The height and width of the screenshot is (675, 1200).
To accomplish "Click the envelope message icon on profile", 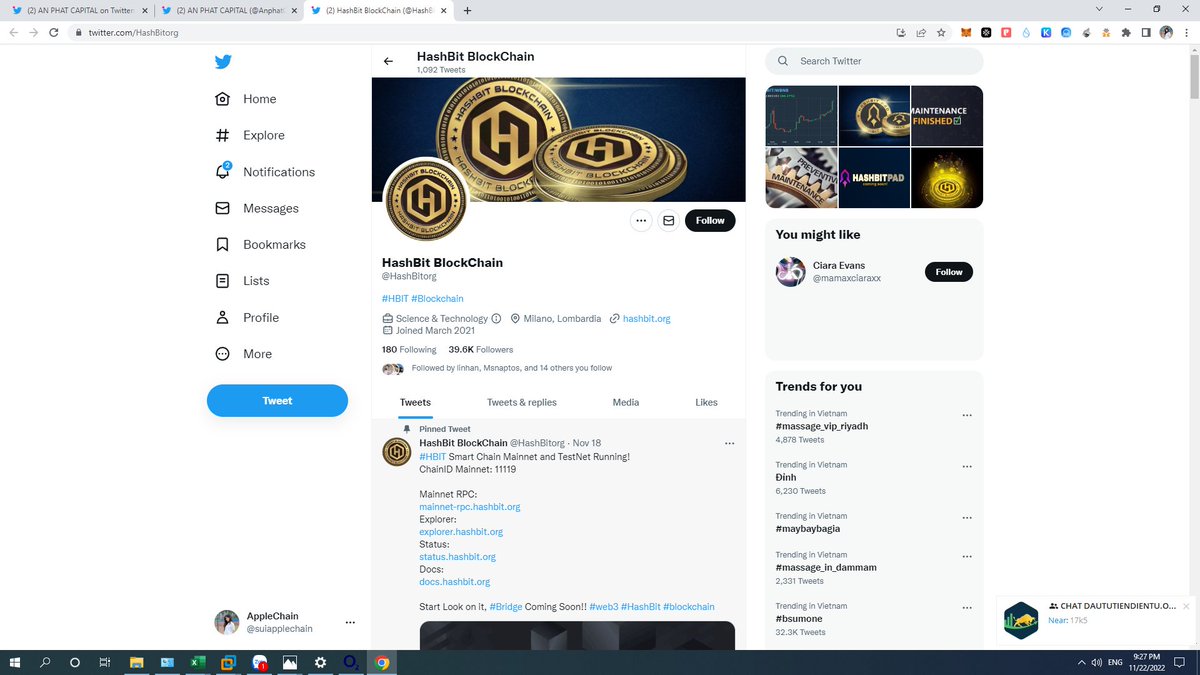I will point(669,220).
